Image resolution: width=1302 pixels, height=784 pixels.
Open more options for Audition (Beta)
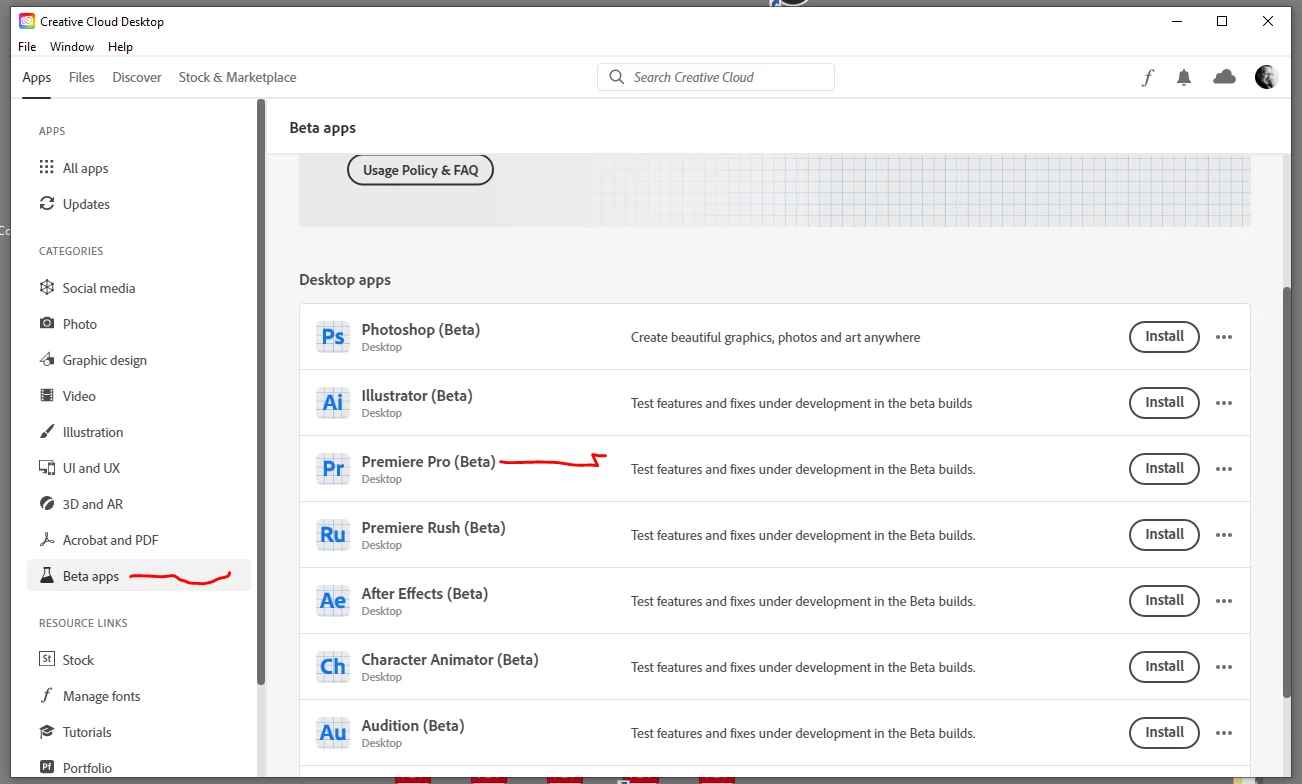1224,733
